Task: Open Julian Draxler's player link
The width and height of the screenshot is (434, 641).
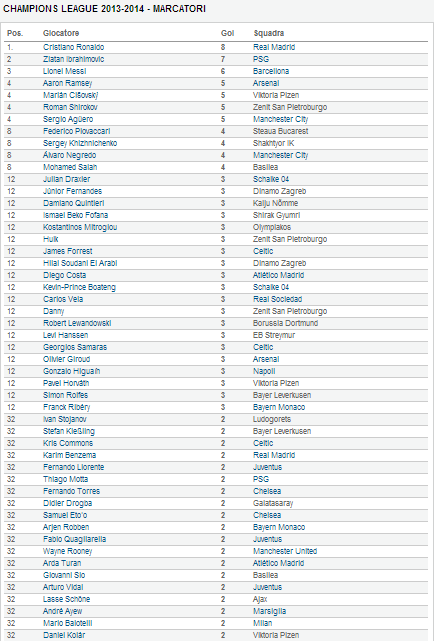Action: point(67,179)
